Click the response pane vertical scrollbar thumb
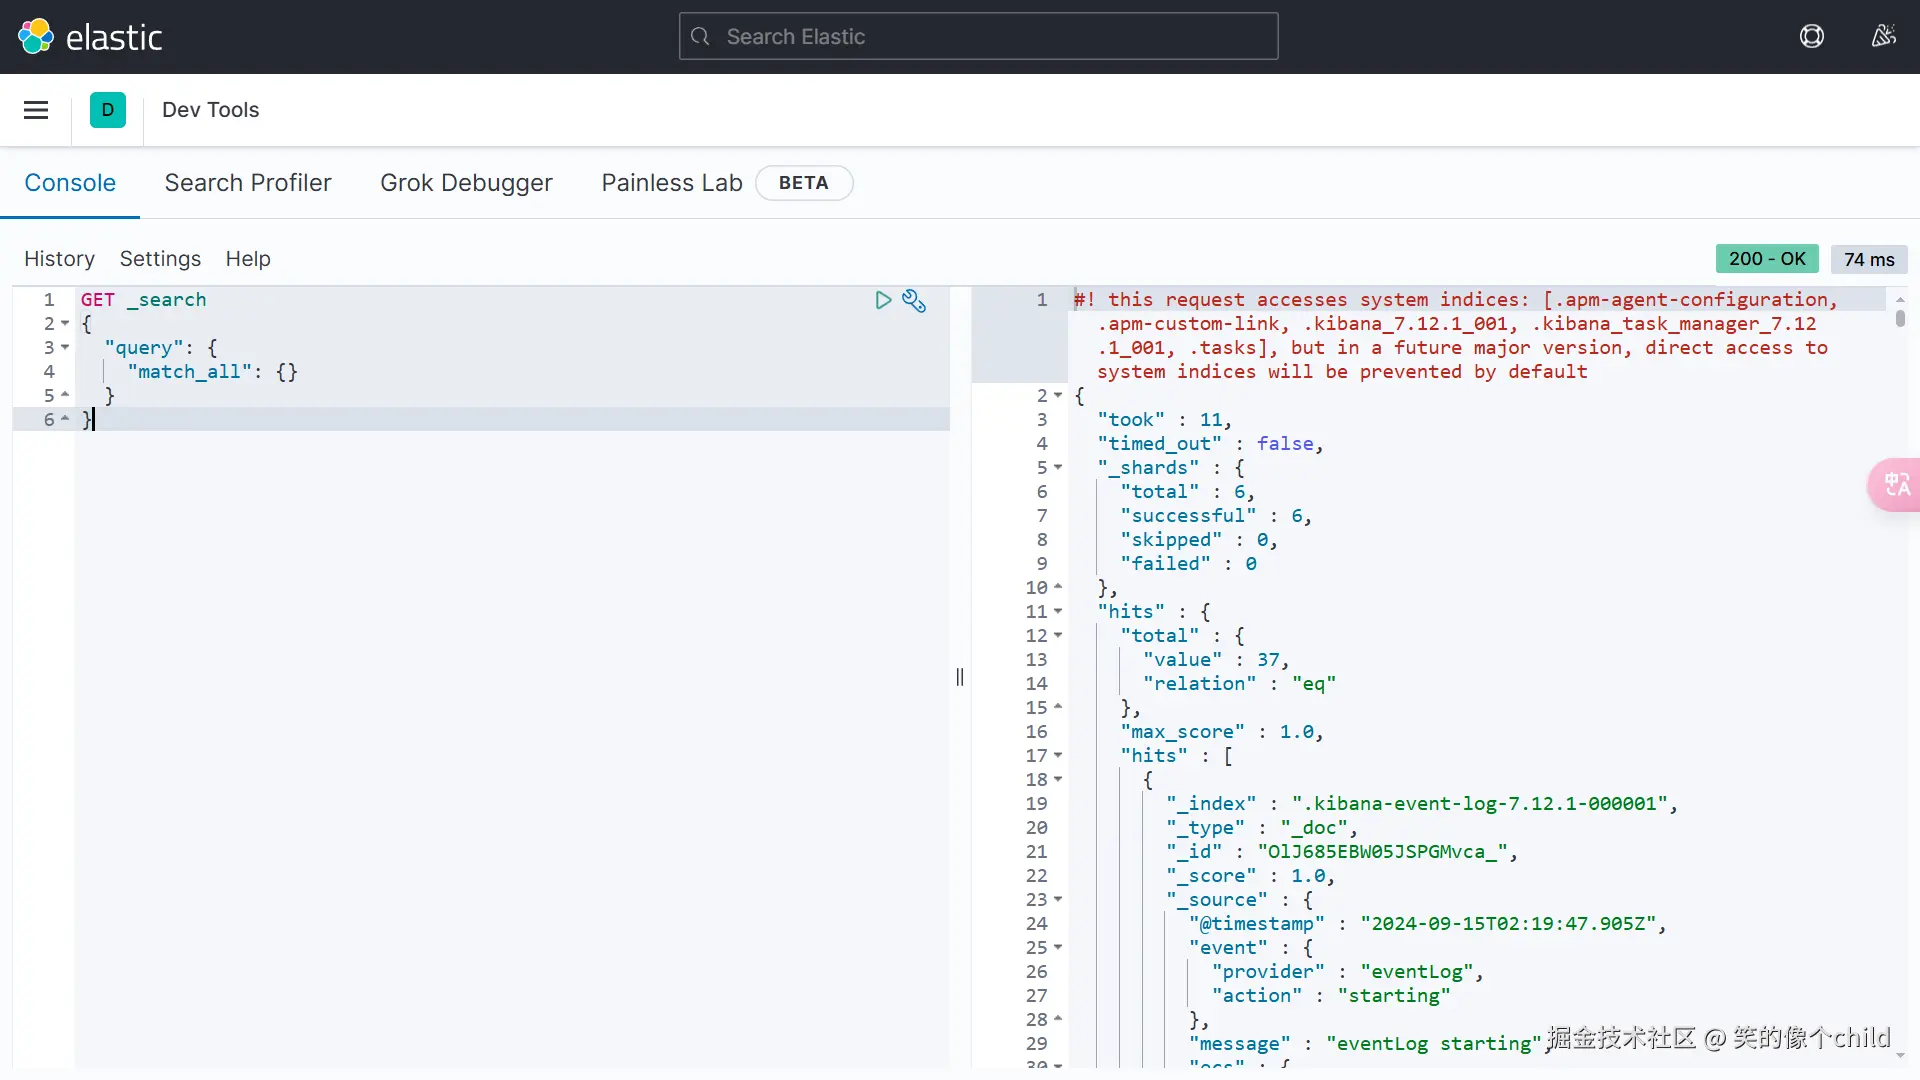 [x=1900, y=318]
